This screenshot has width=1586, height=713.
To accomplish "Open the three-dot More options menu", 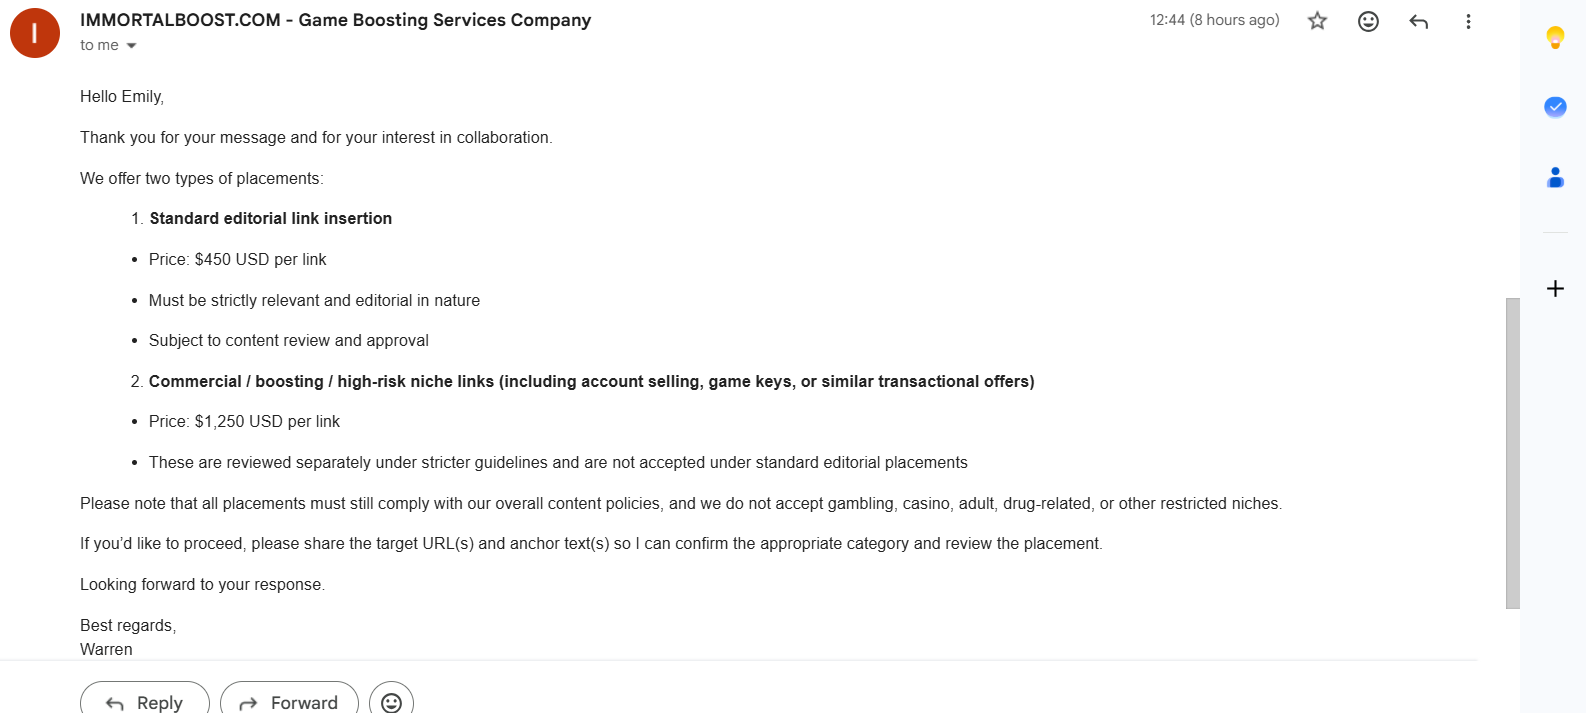I will point(1468,21).
